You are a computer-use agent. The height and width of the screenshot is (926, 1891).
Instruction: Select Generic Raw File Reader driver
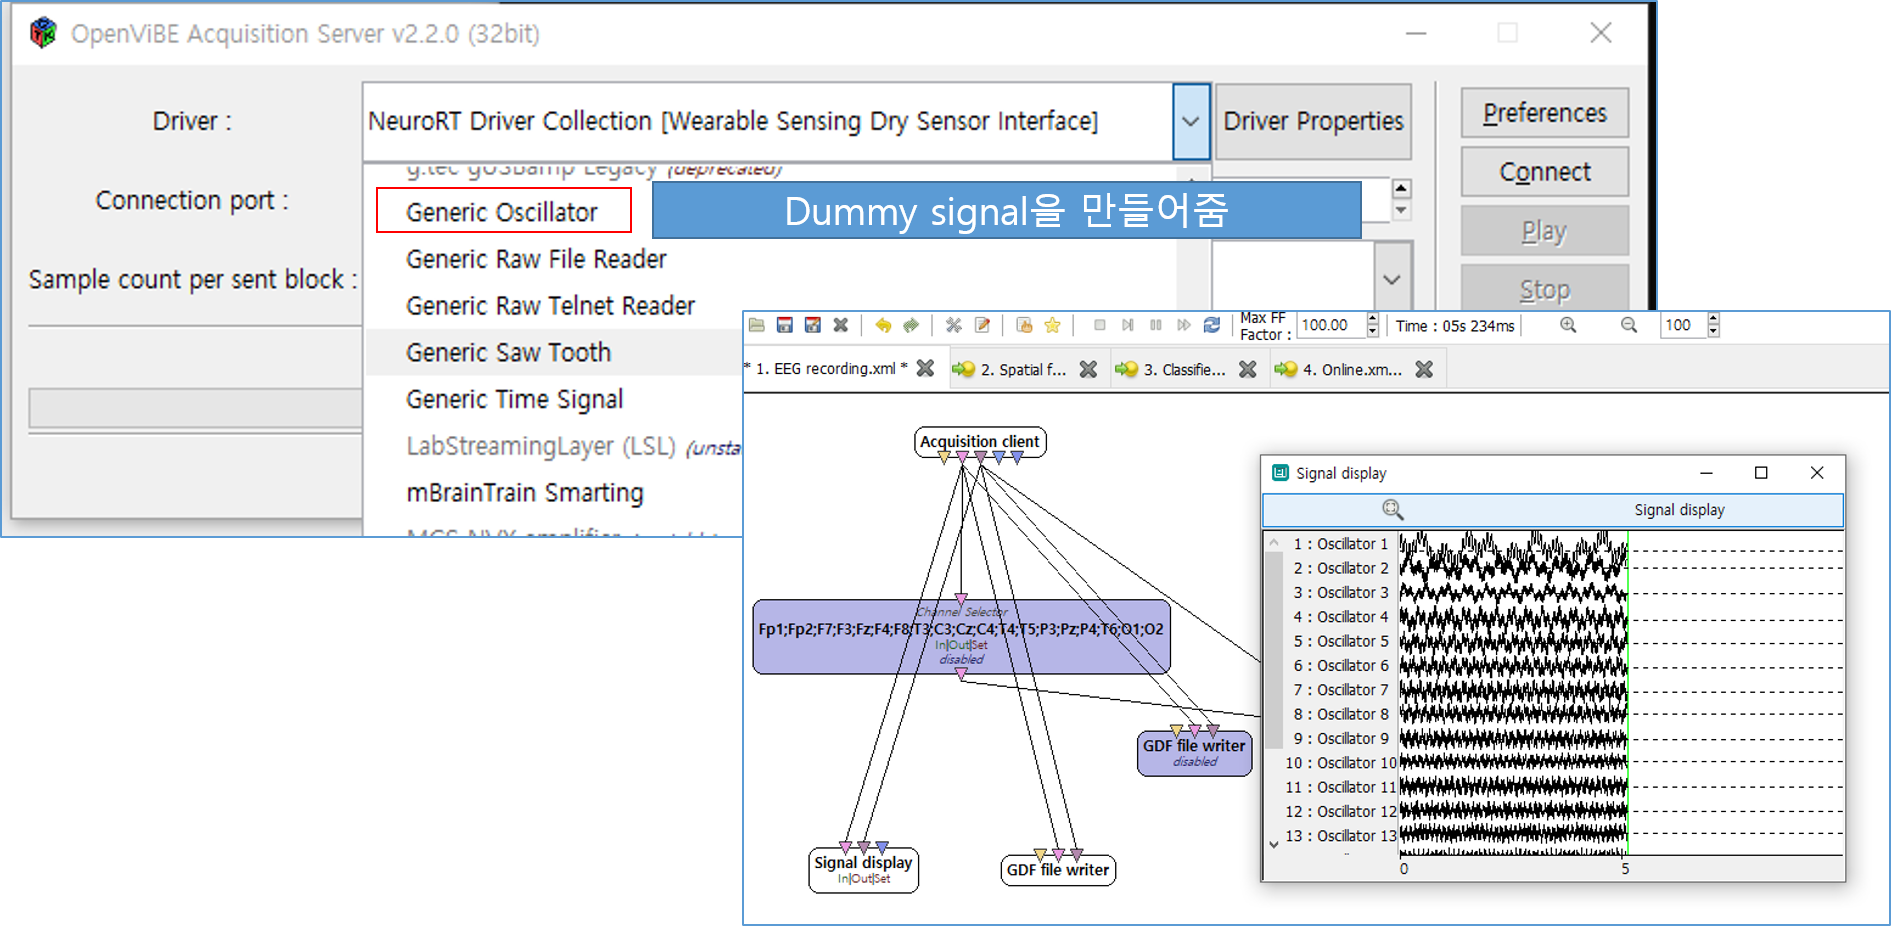click(x=536, y=259)
